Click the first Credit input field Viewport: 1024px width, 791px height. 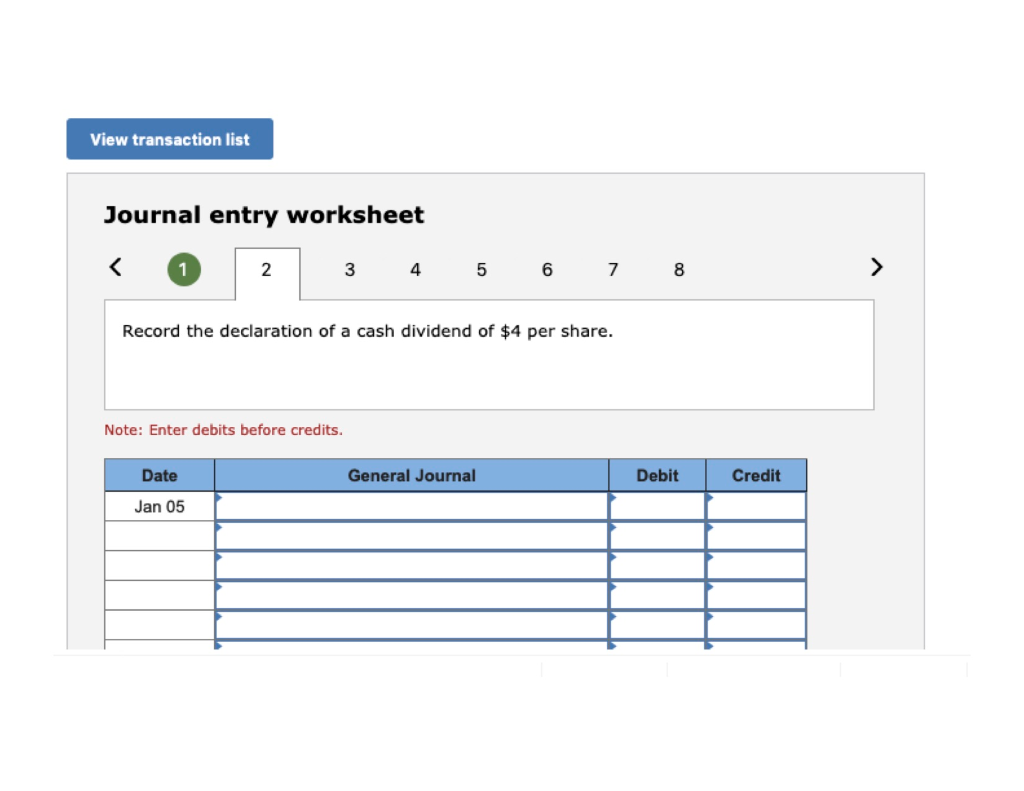[757, 506]
